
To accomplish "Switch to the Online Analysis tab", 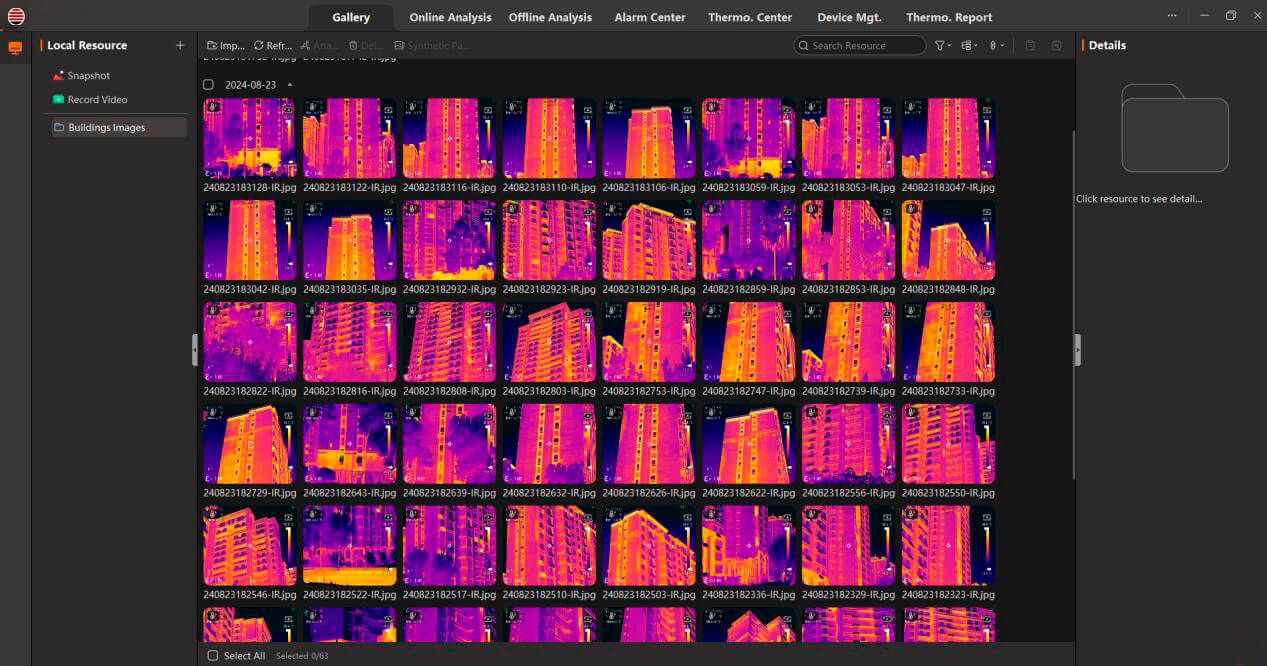I will tap(450, 17).
